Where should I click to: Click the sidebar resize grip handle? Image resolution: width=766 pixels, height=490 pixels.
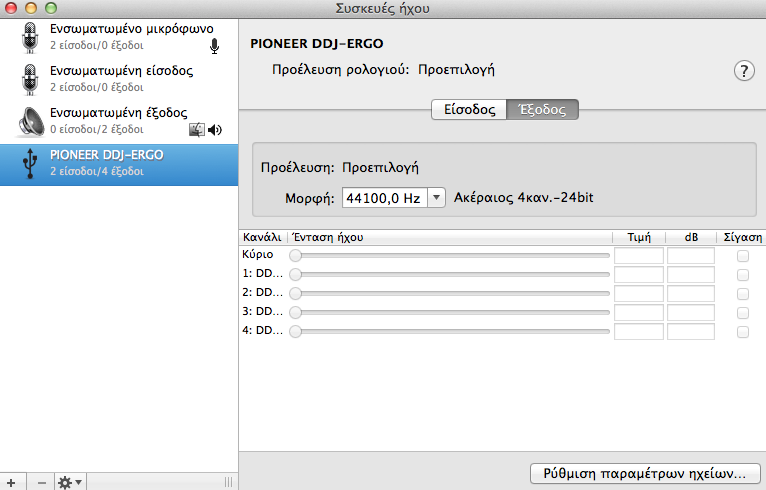[228, 483]
